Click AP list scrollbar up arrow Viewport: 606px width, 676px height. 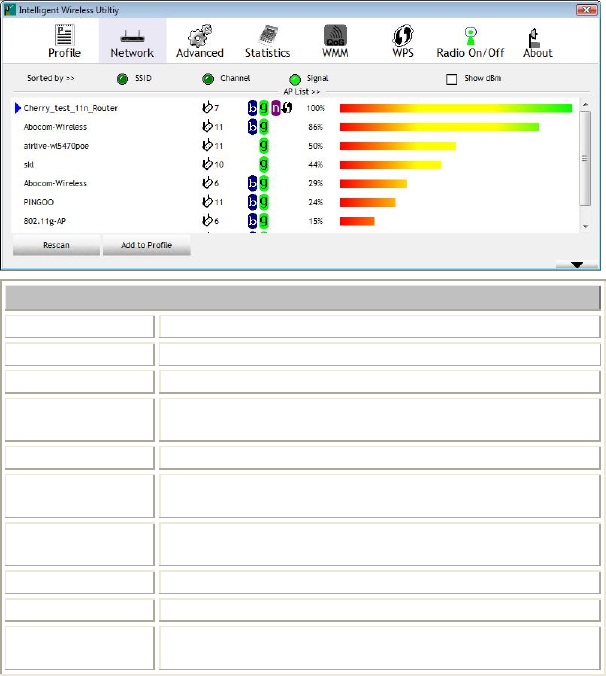585,105
